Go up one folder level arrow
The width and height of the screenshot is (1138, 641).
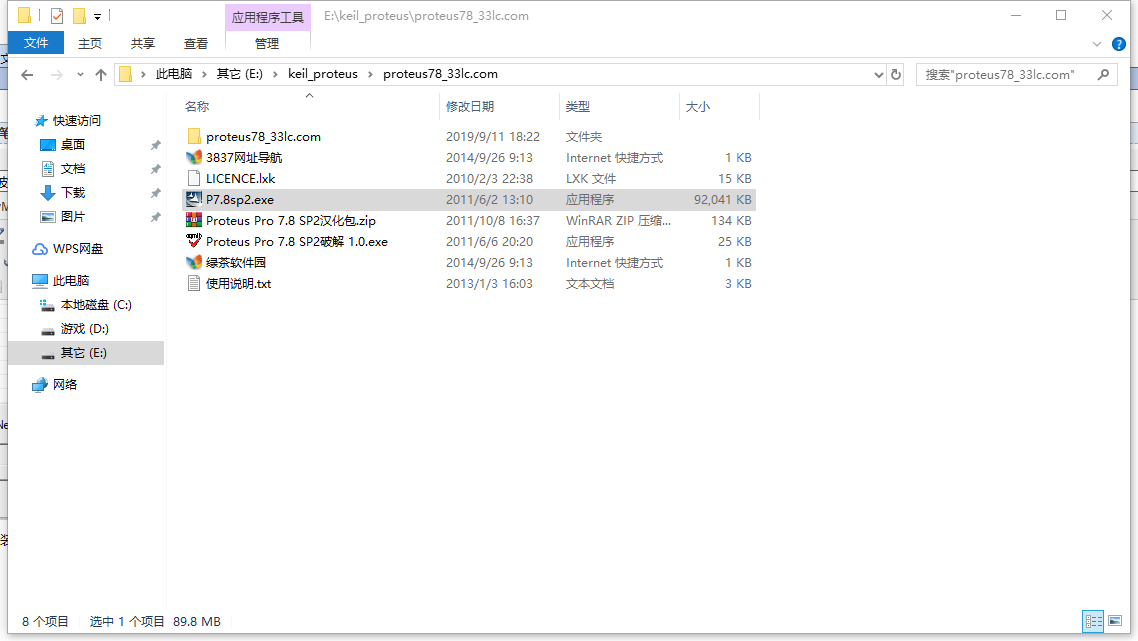pyautogui.click(x=101, y=74)
